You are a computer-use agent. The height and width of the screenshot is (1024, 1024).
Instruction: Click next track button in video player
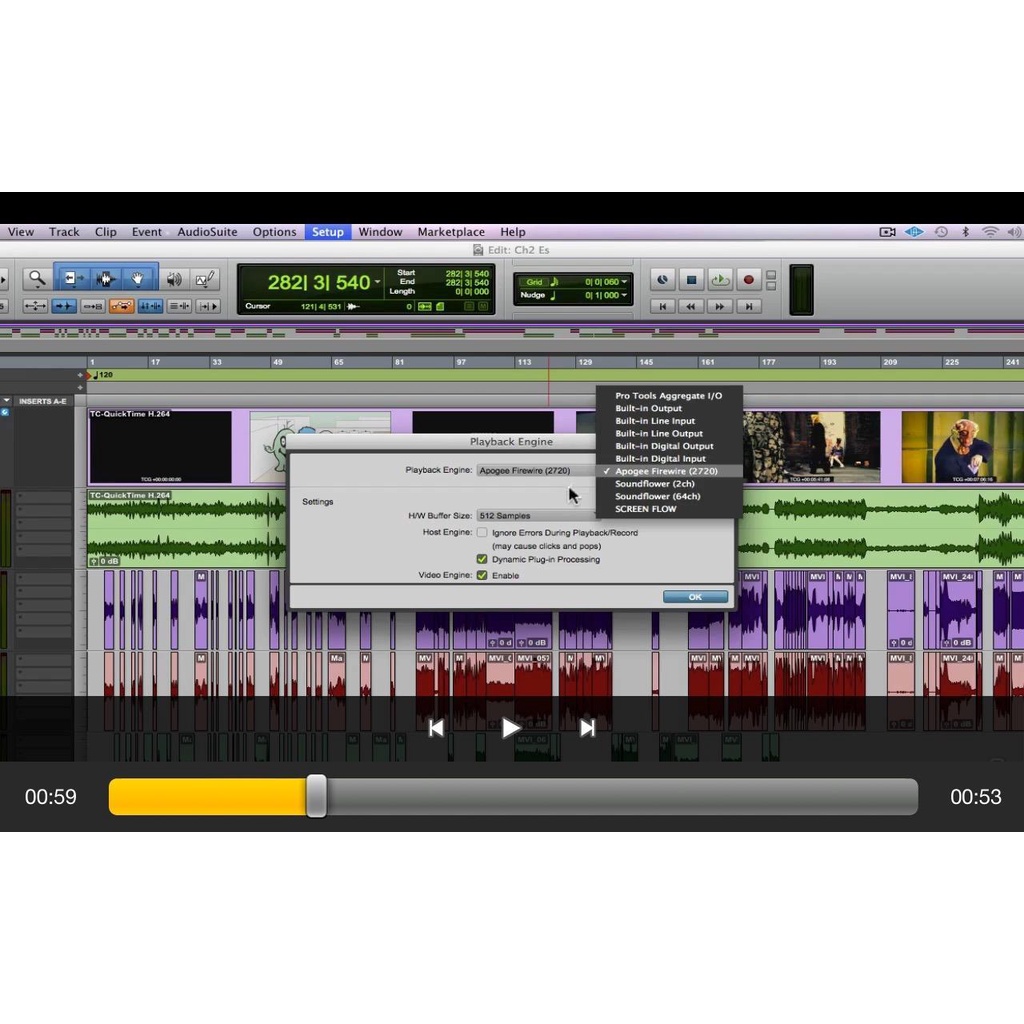[587, 728]
